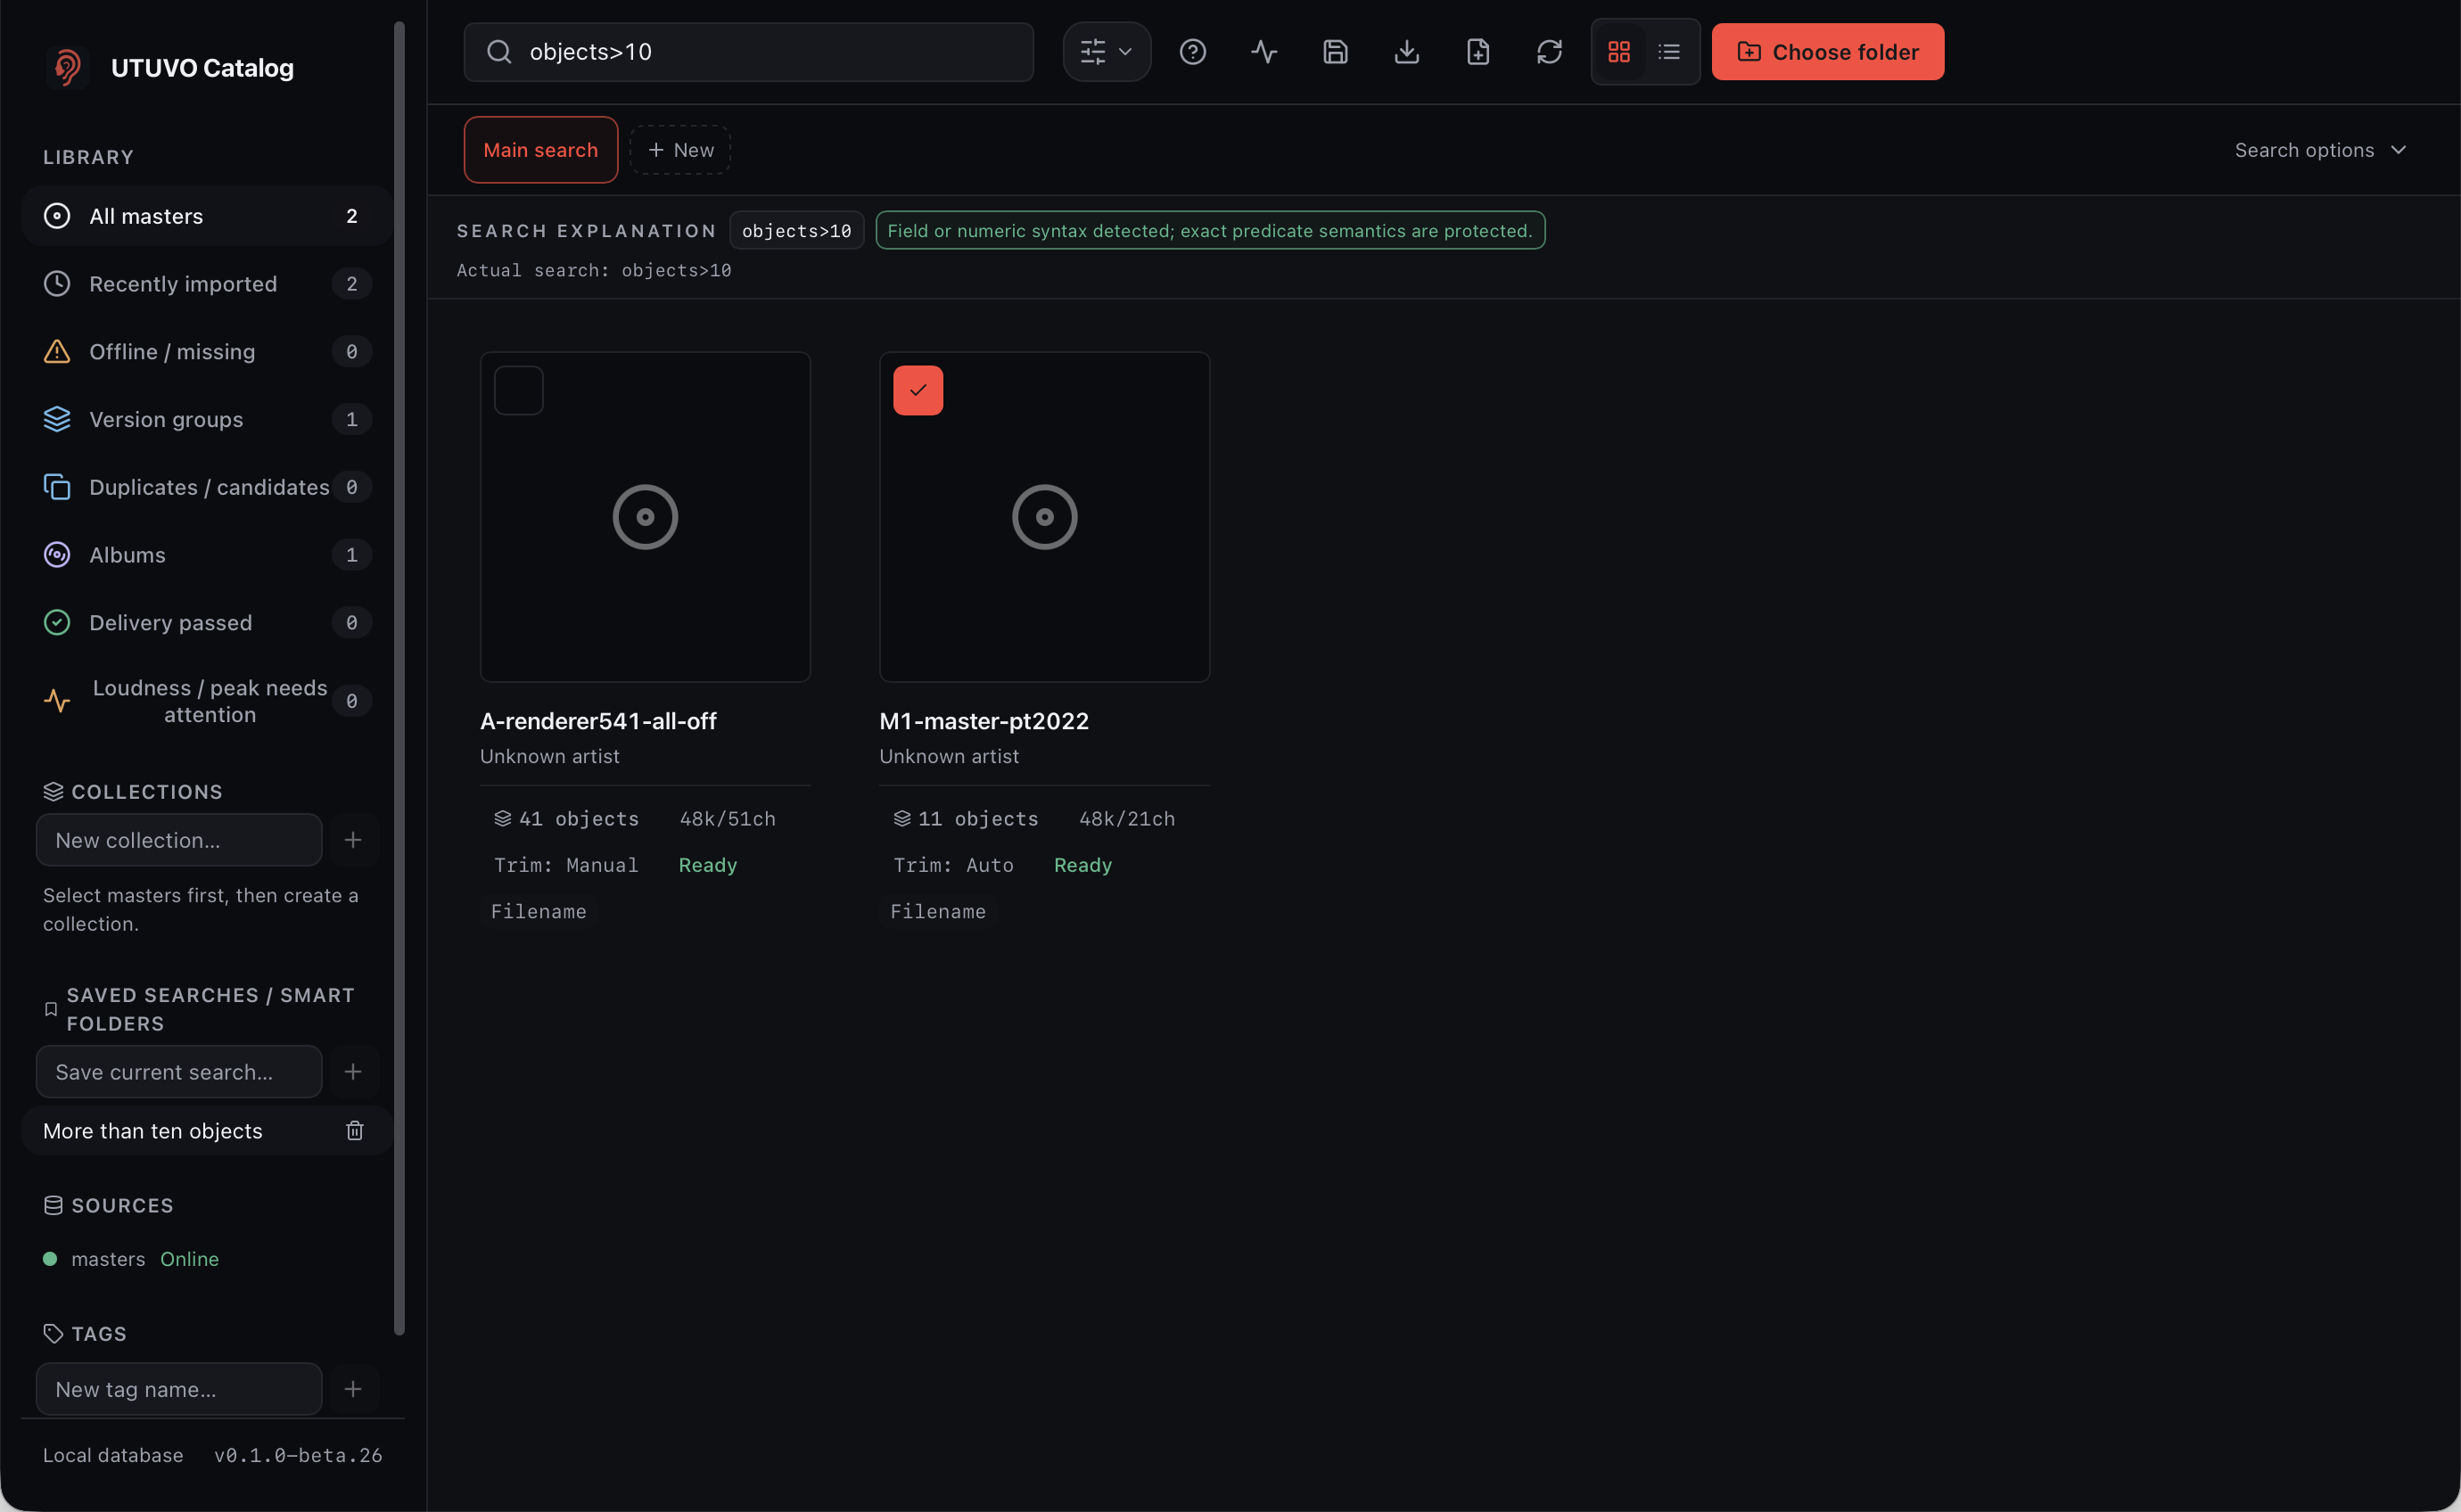Open saved search More than ten objects
The width and height of the screenshot is (2461, 1512).
(153, 1131)
